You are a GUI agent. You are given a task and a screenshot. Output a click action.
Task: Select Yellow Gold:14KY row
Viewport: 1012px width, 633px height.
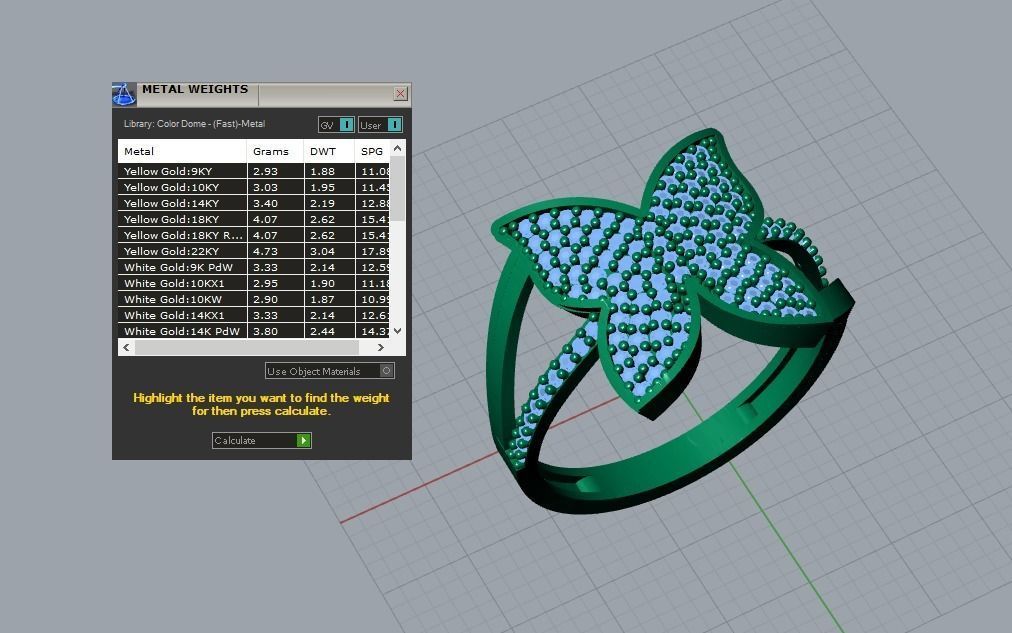tap(254, 203)
